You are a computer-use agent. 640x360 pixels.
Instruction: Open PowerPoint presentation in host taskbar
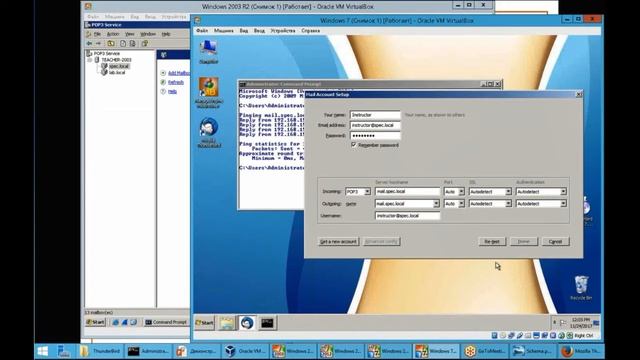[196, 351]
